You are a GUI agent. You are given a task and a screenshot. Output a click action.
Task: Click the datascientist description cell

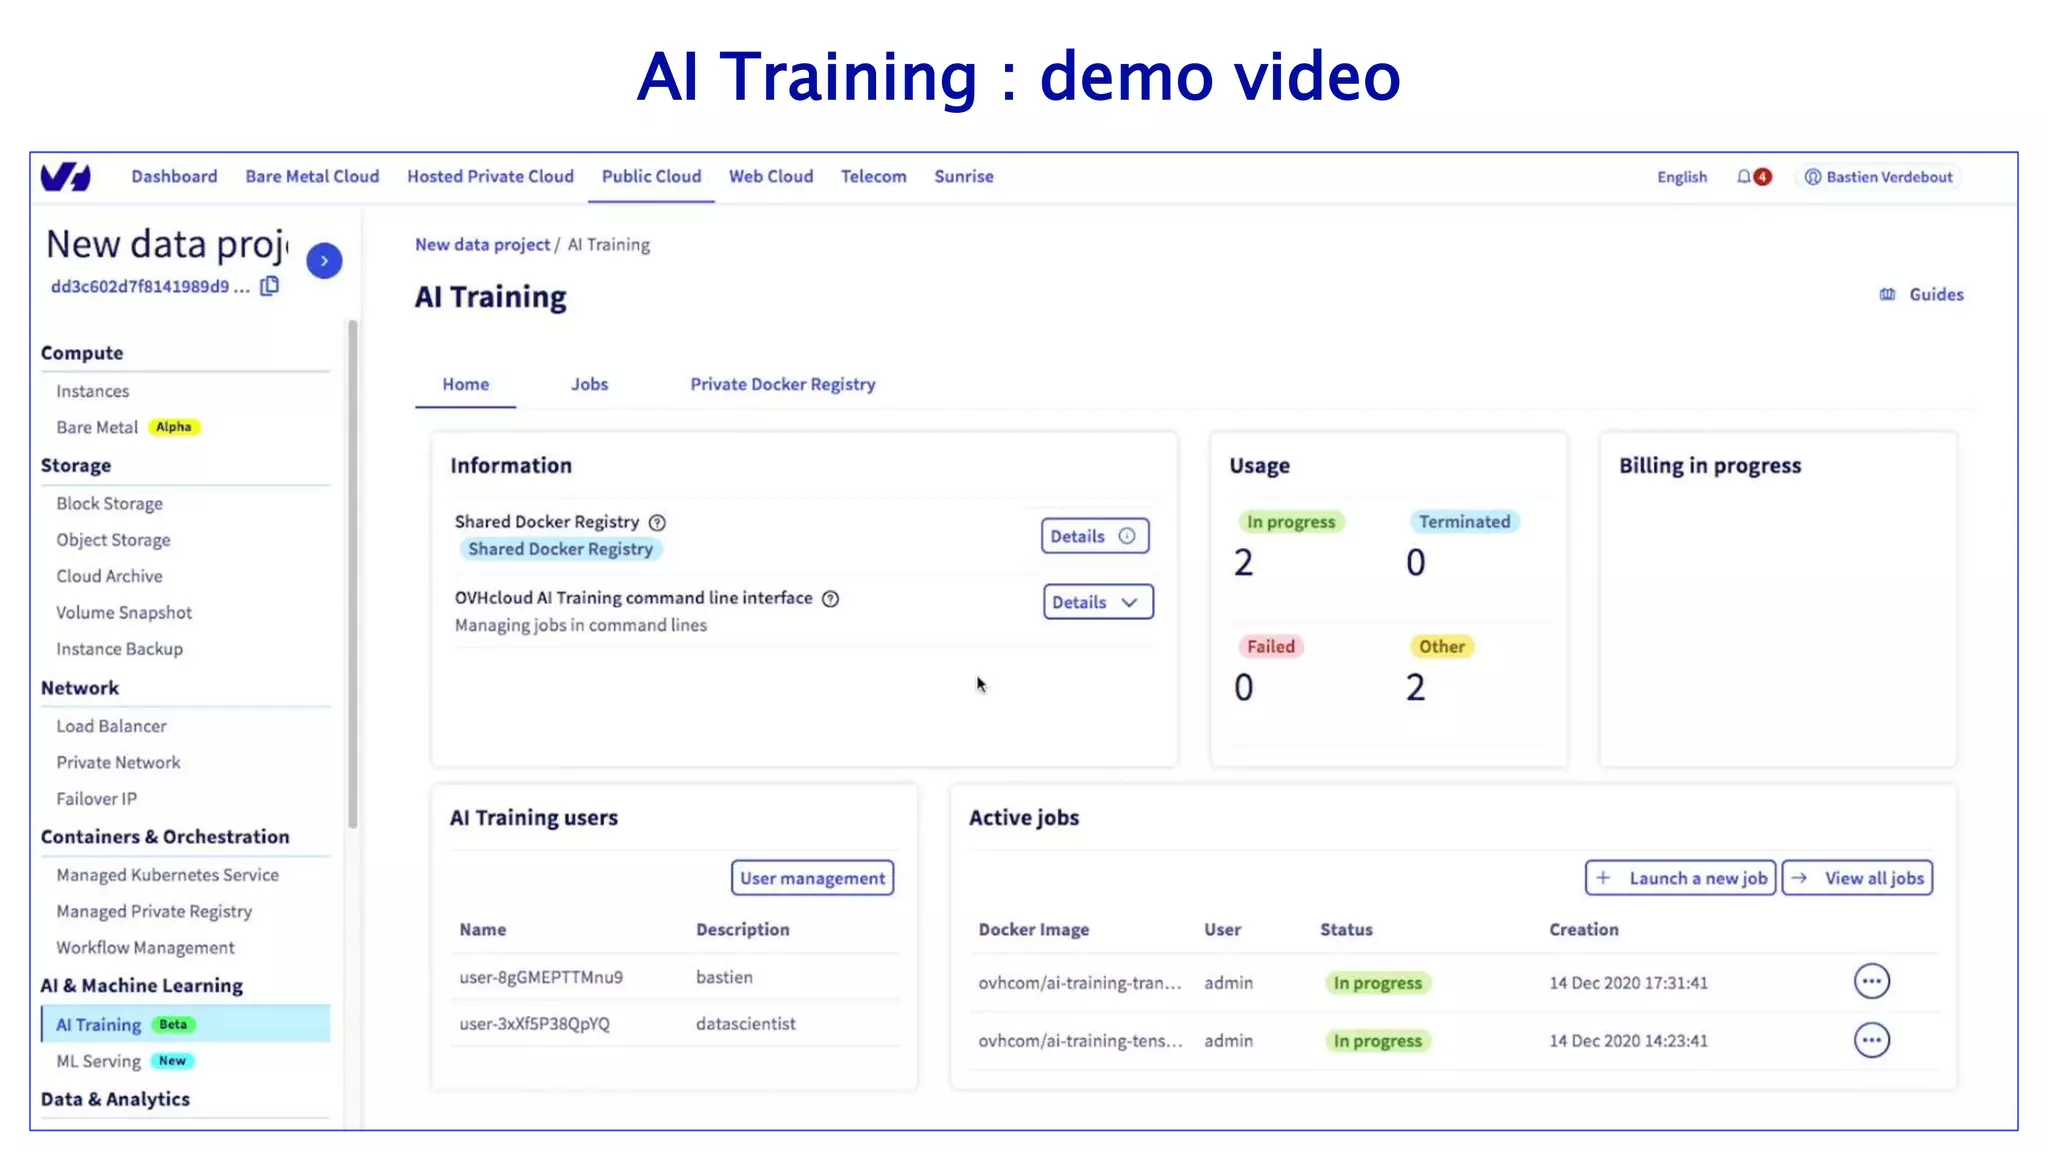(x=745, y=1024)
